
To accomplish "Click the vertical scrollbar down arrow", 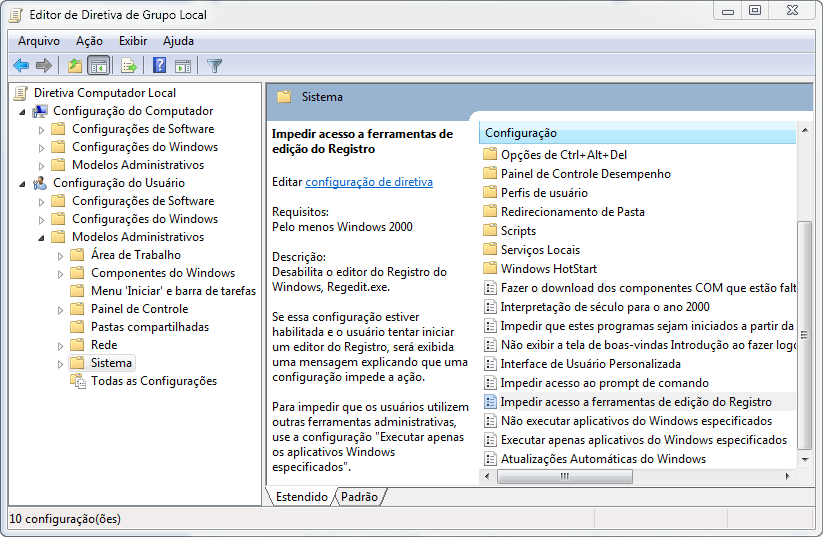I will click(805, 459).
